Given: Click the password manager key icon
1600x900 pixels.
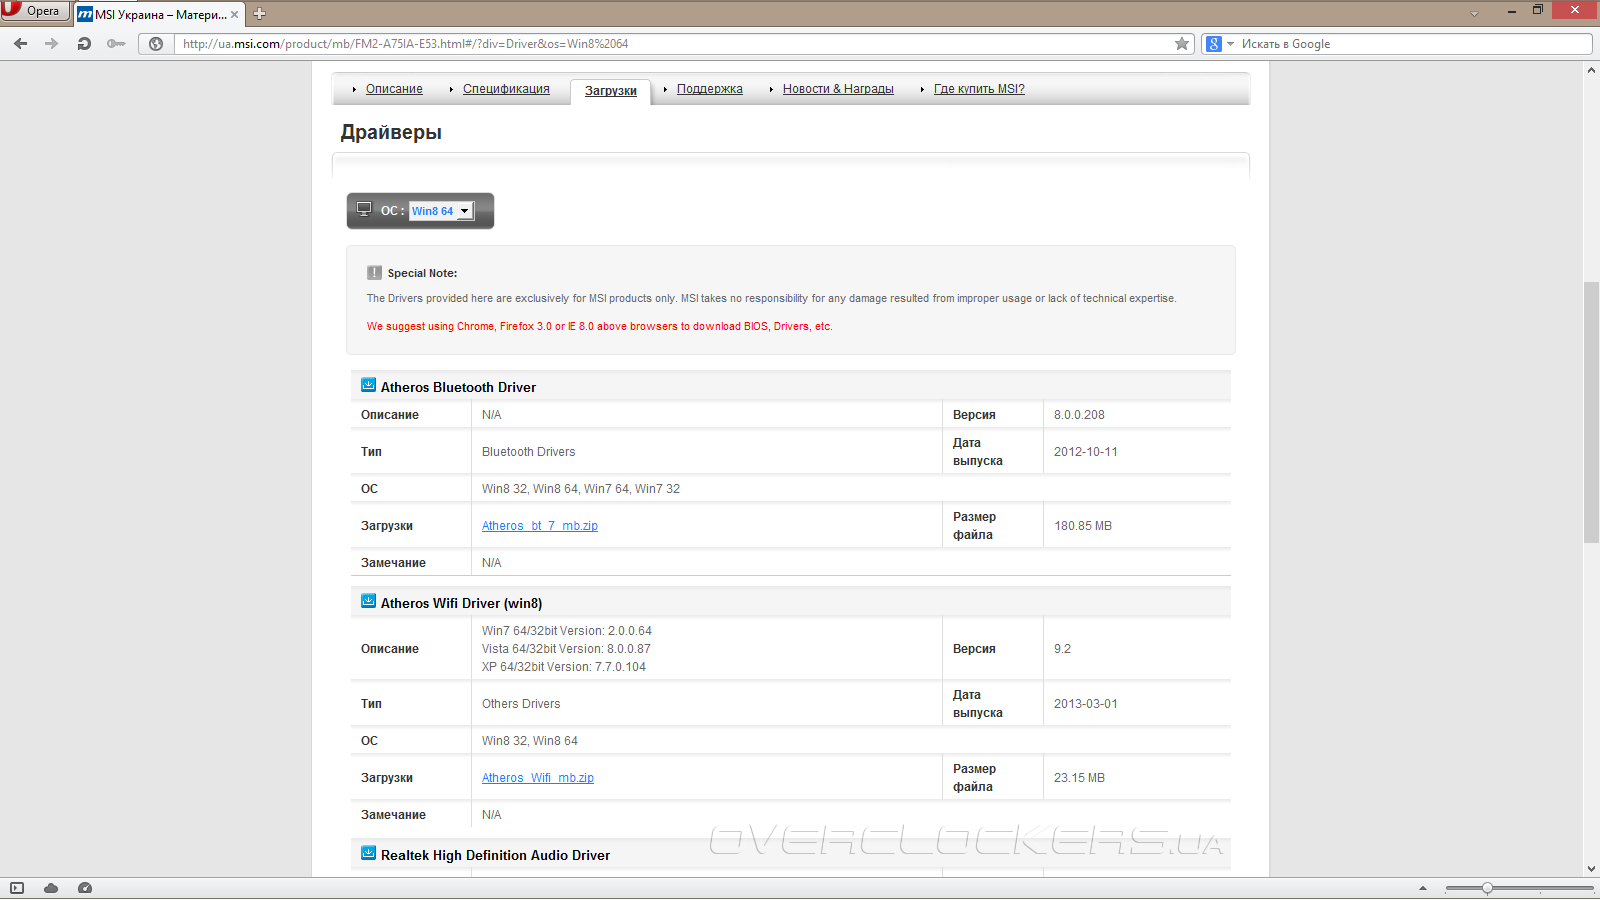Looking at the screenshot, I should (x=116, y=44).
